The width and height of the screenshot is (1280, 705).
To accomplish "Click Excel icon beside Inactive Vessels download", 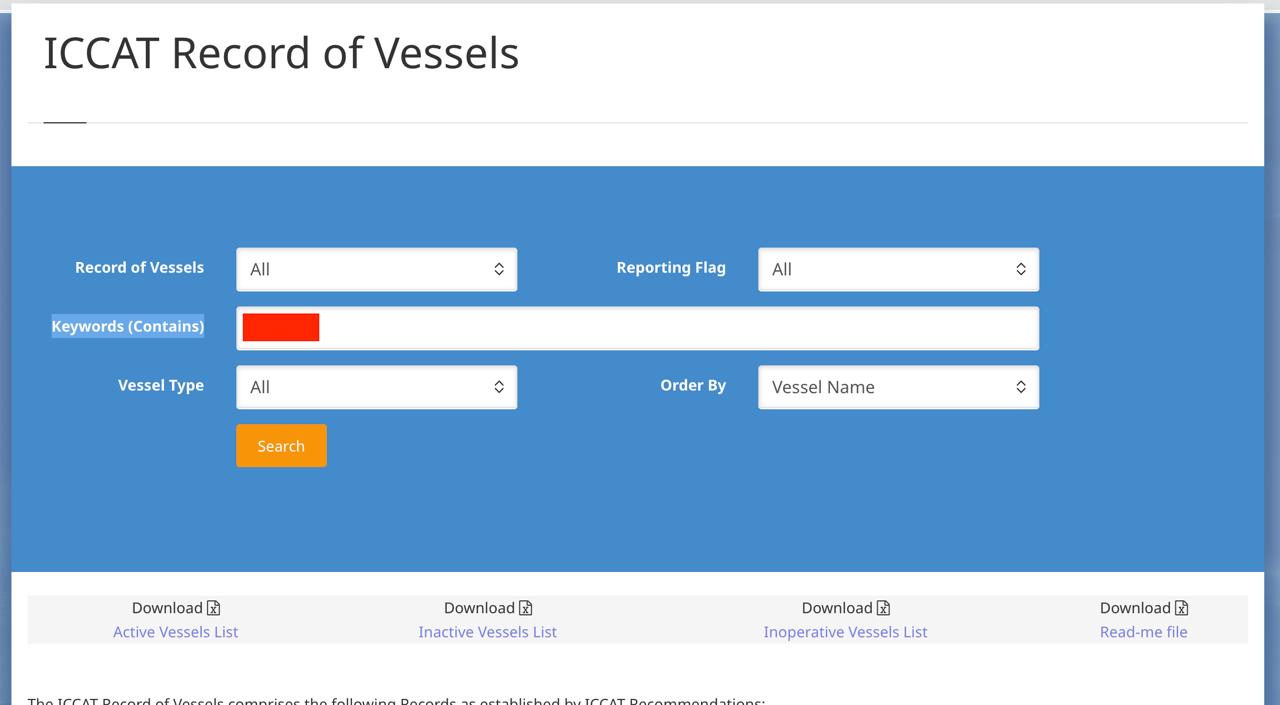I will click(525, 608).
